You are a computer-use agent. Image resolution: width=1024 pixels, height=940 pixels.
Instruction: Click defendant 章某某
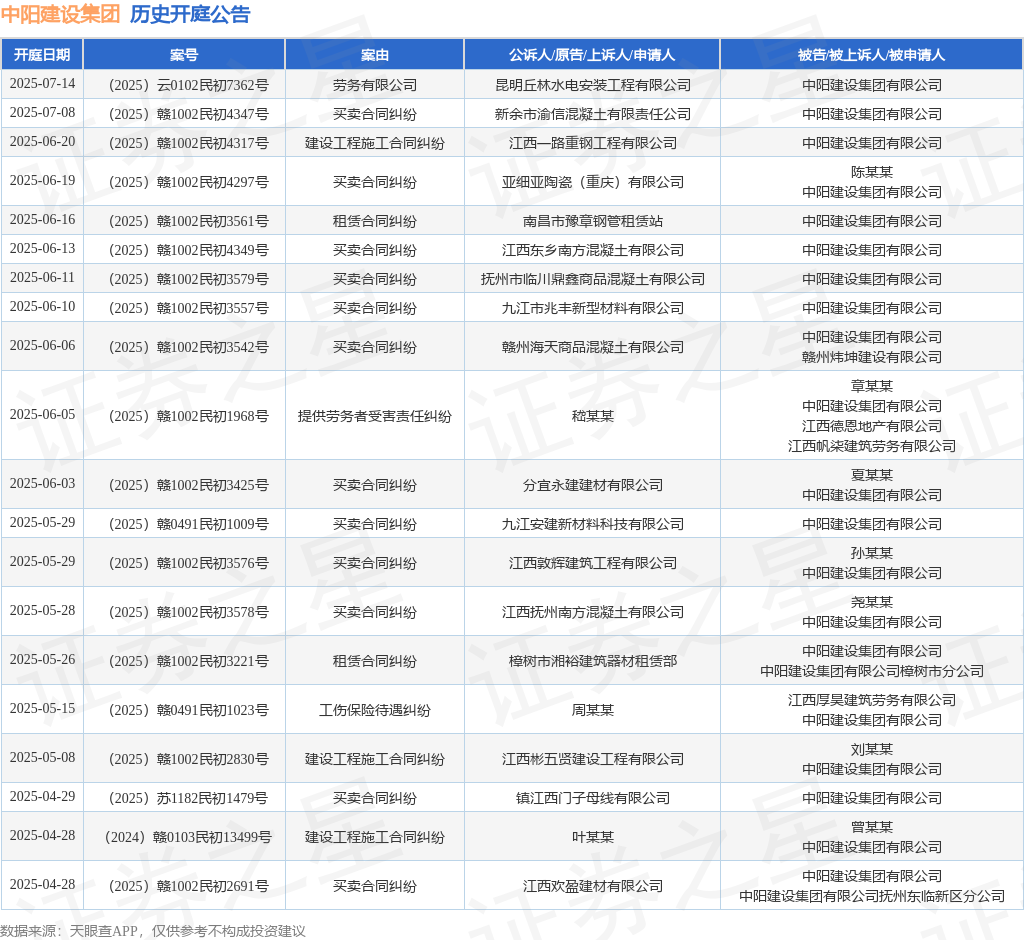point(872,386)
